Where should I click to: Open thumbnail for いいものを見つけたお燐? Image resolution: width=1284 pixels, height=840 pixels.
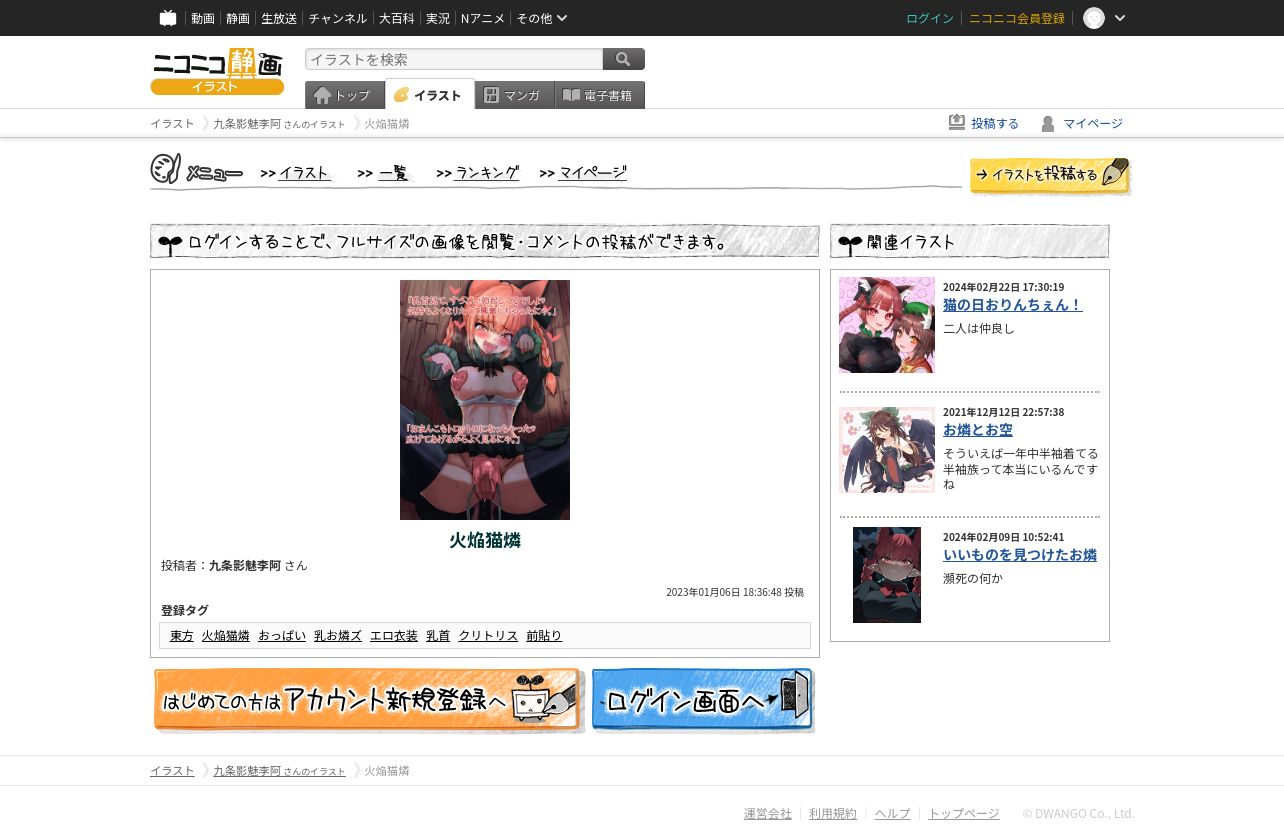[x=887, y=575]
